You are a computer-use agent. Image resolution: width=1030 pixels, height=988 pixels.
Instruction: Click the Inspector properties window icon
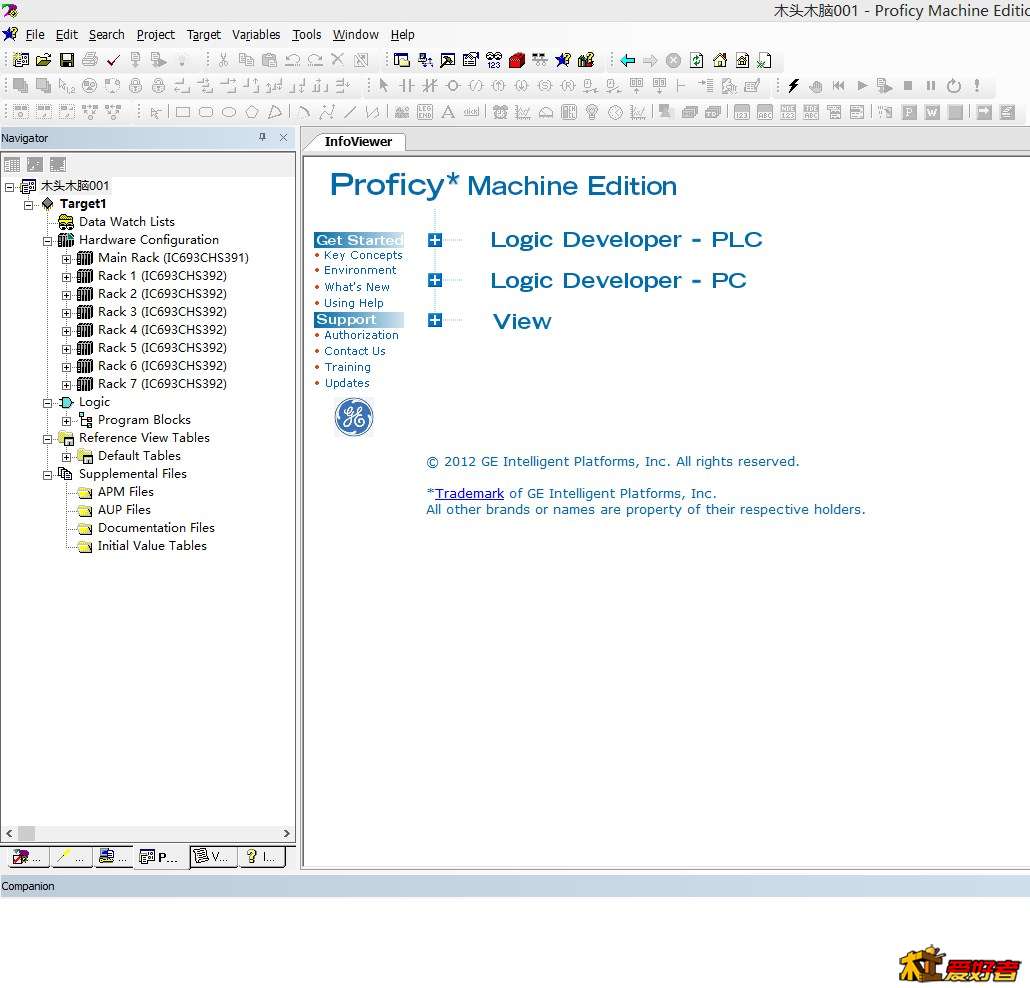(470, 60)
